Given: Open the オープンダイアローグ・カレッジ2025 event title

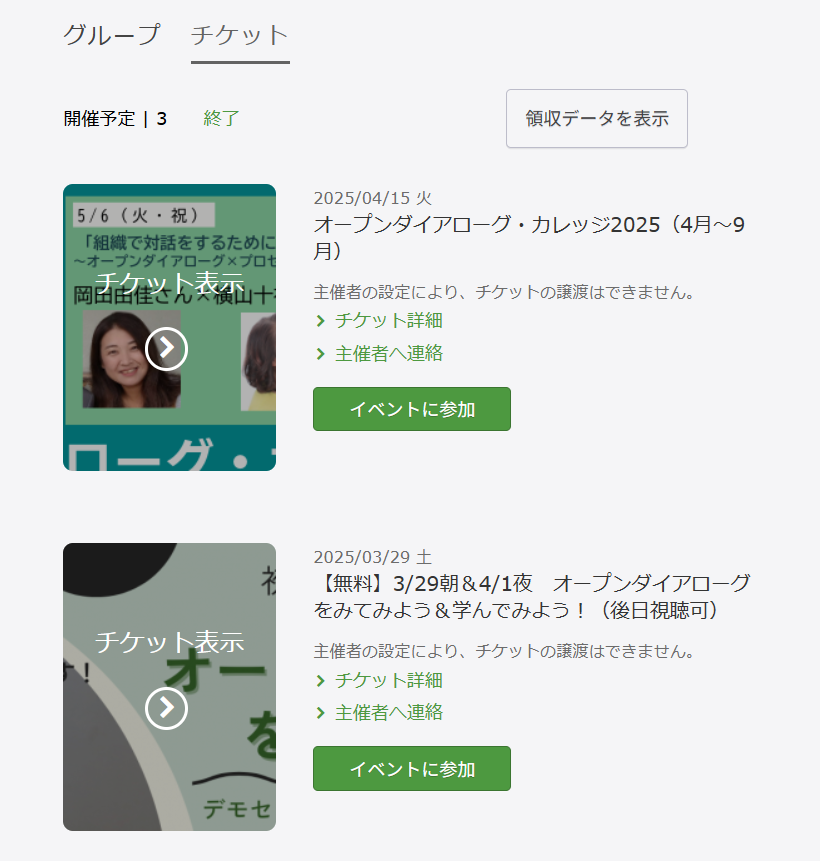Looking at the screenshot, I should [529, 238].
